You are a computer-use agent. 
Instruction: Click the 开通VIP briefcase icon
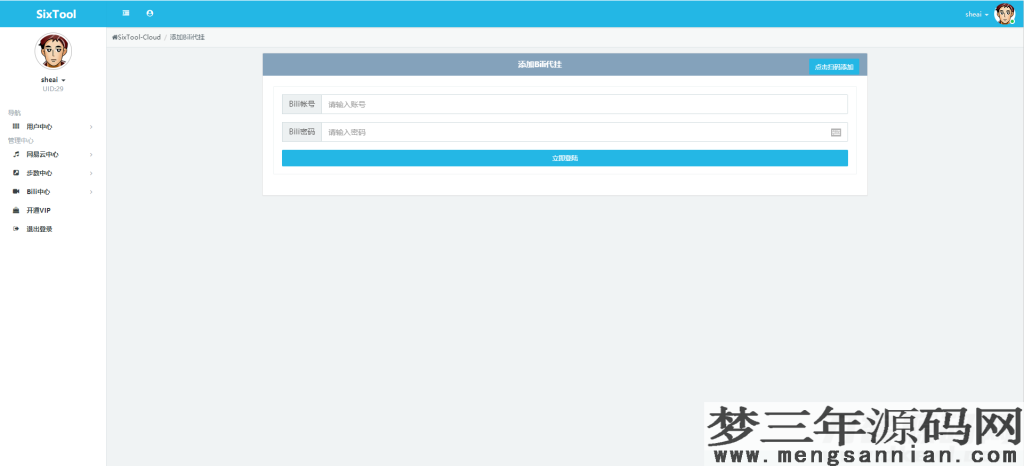tap(16, 211)
